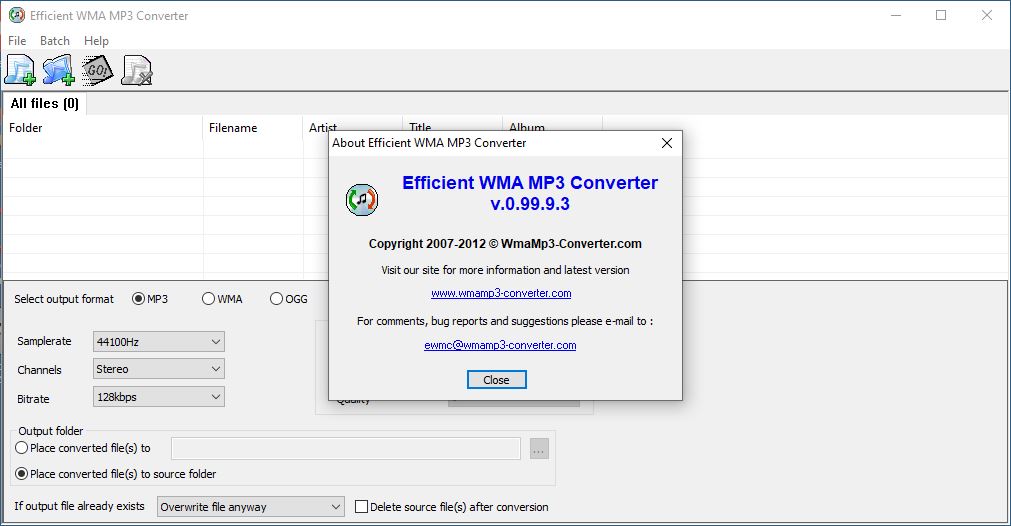Maximize the main window
The height and width of the screenshot is (526, 1011).
pos(941,15)
